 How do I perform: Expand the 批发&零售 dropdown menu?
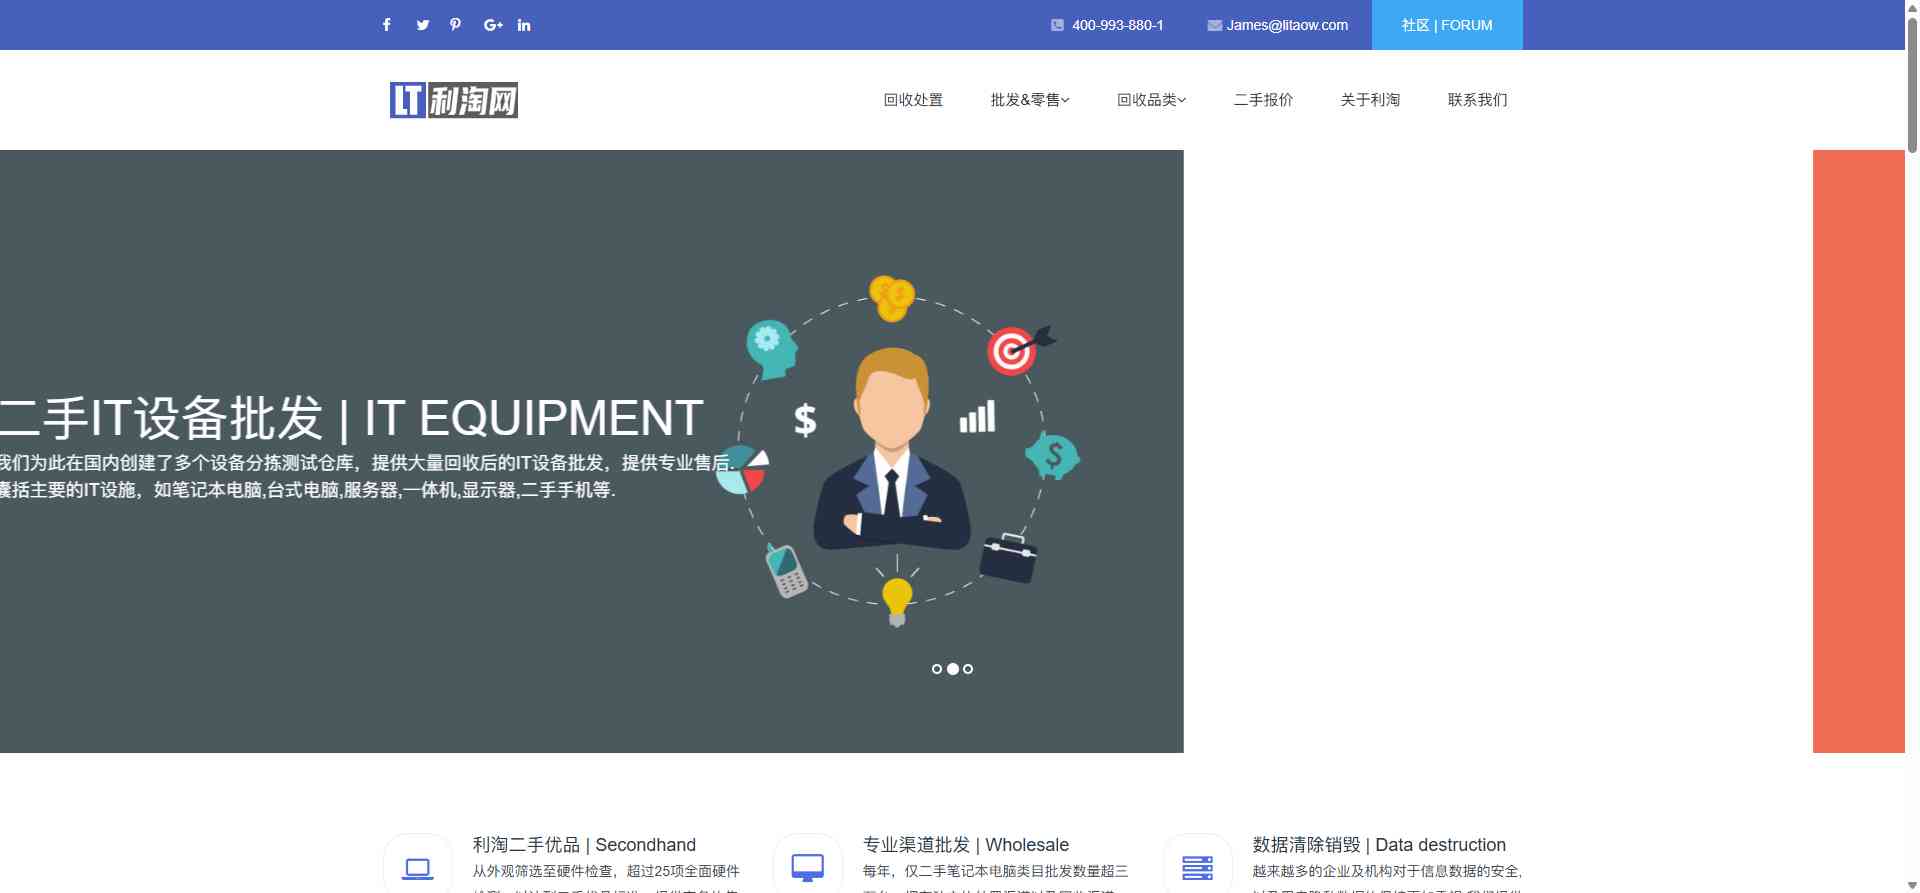coord(1030,100)
